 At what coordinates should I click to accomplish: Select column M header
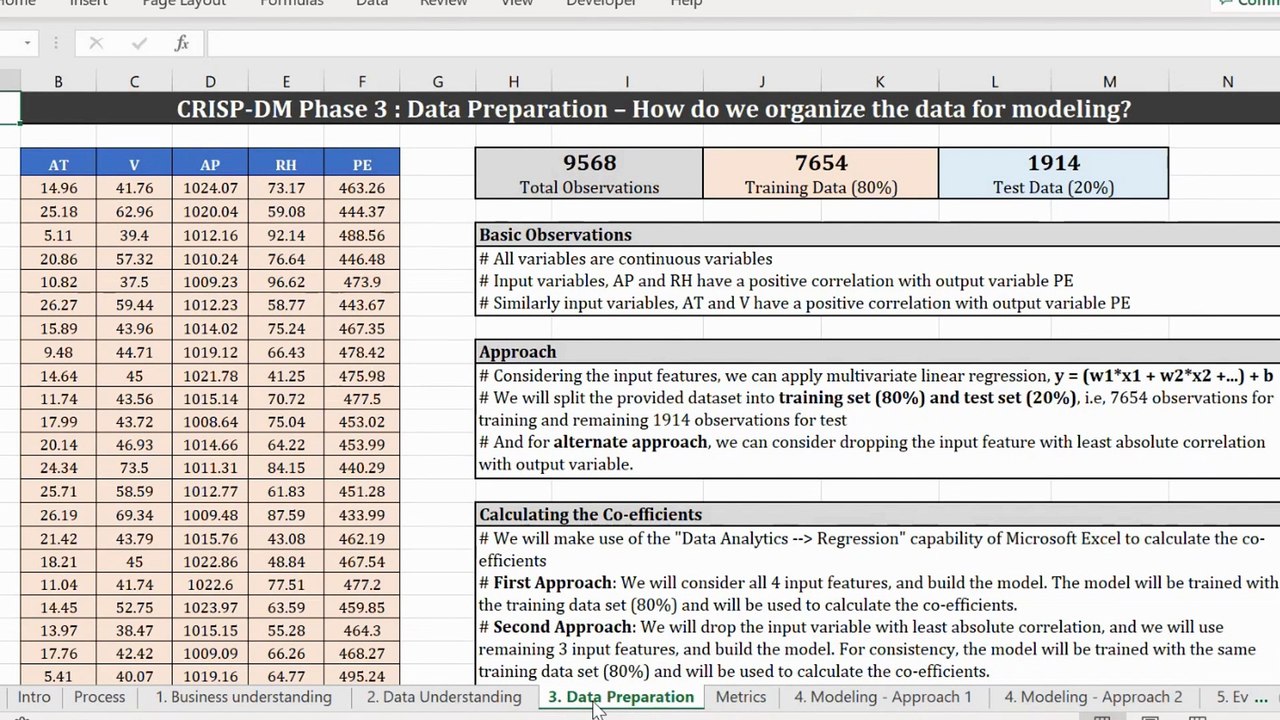point(1109,82)
